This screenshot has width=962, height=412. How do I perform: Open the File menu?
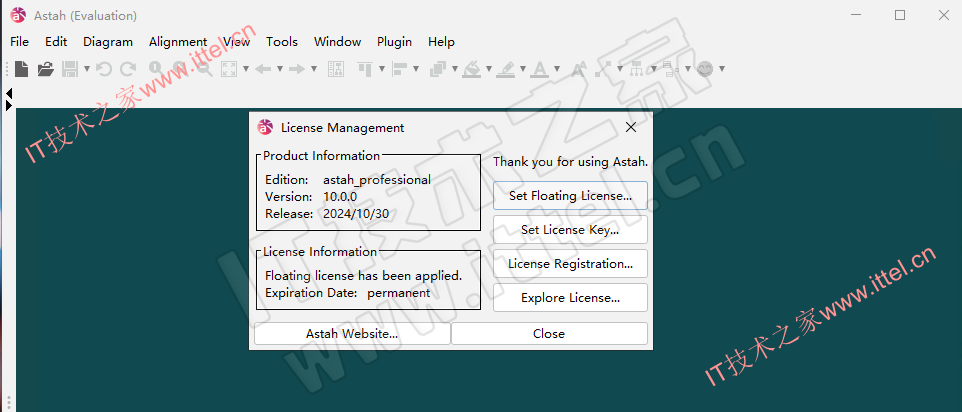20,42
